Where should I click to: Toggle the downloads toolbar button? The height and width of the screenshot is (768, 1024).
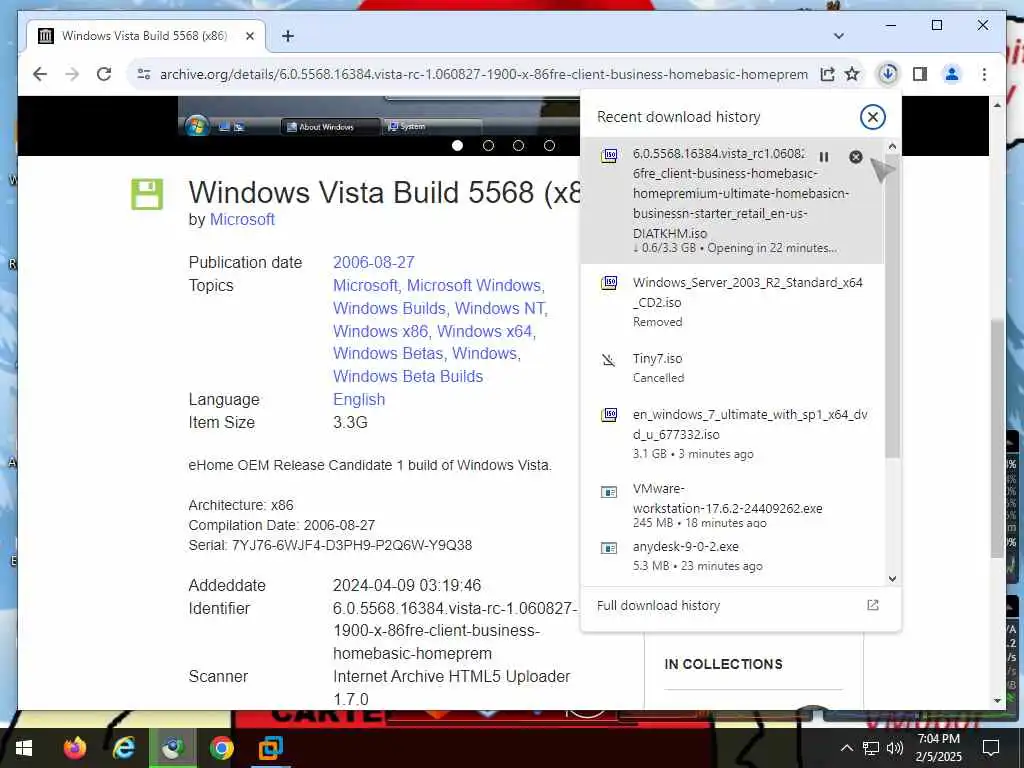point(888,74)
